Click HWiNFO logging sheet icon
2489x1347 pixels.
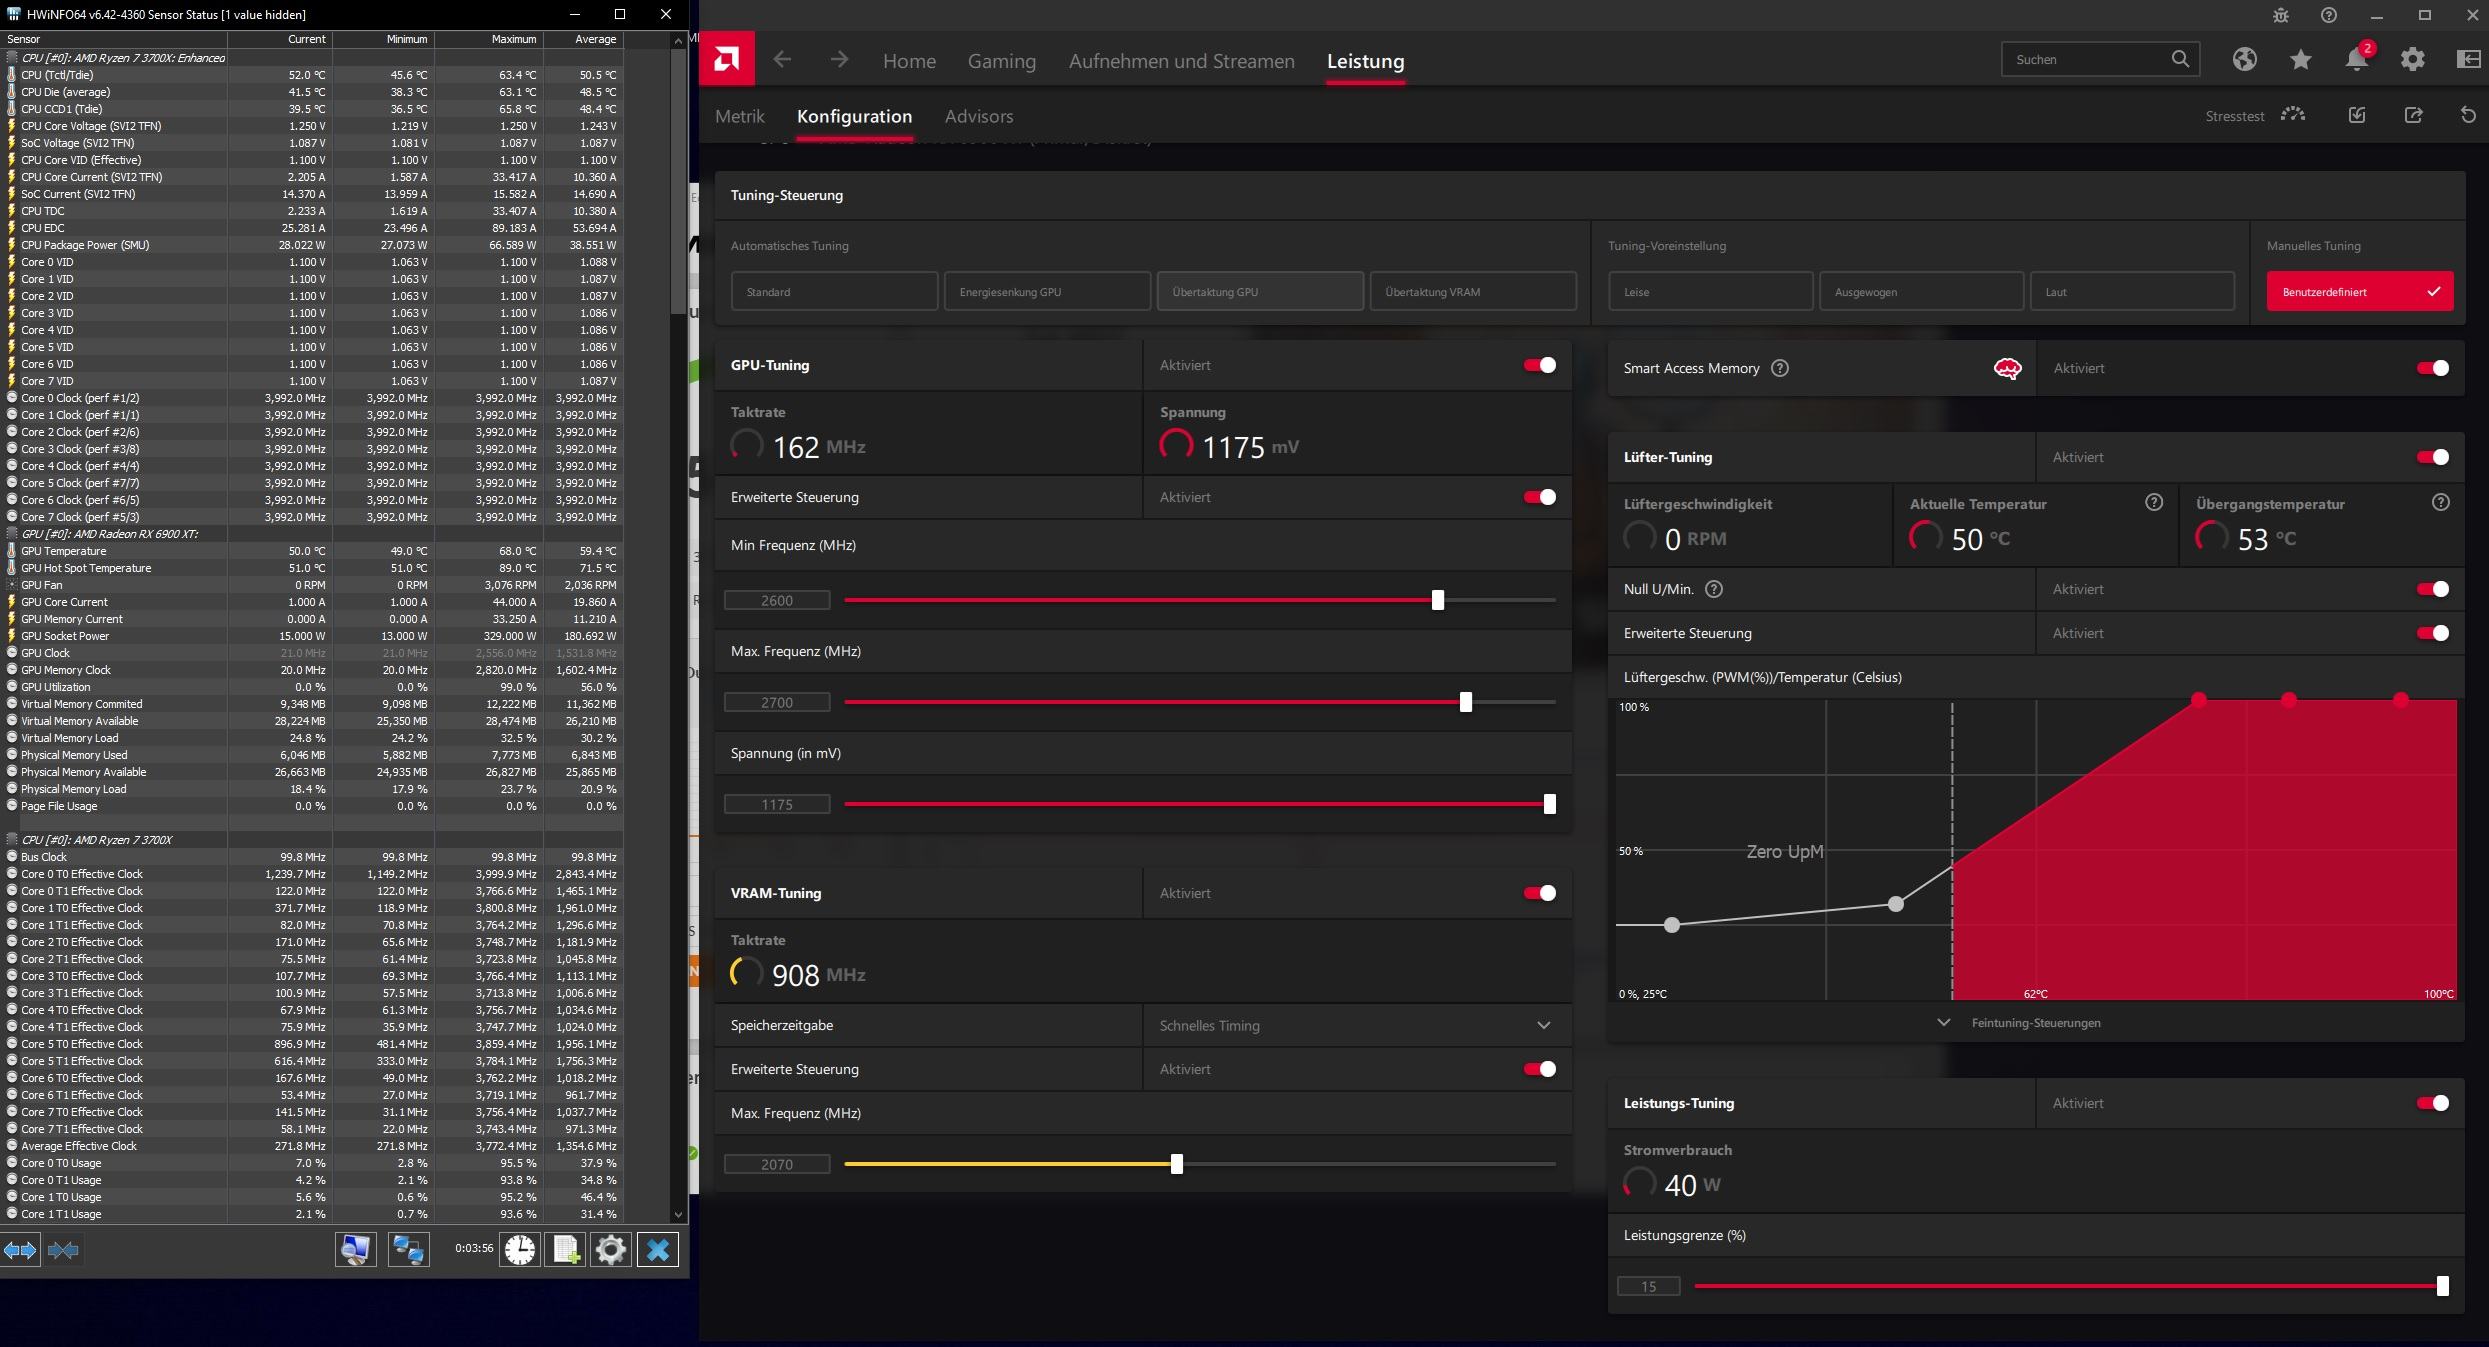click(566, 1249)
